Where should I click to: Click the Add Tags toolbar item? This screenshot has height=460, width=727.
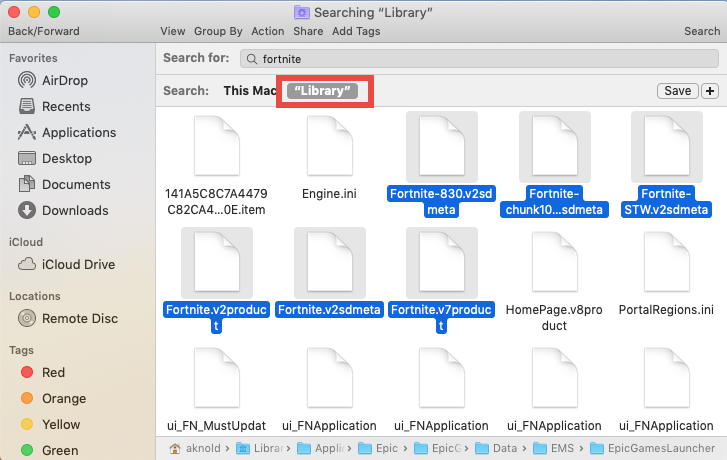pos(356,31)
